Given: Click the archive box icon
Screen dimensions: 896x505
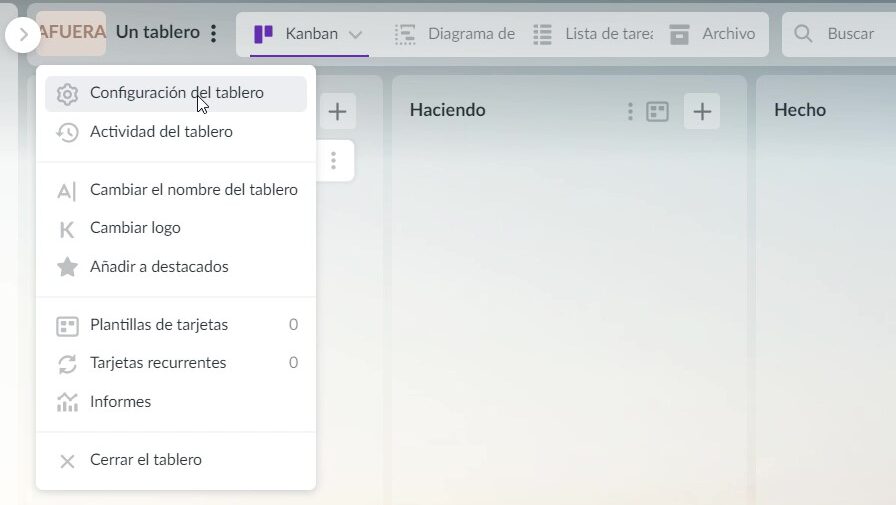Looking at the screenshot, I should (x=679, y=34).
